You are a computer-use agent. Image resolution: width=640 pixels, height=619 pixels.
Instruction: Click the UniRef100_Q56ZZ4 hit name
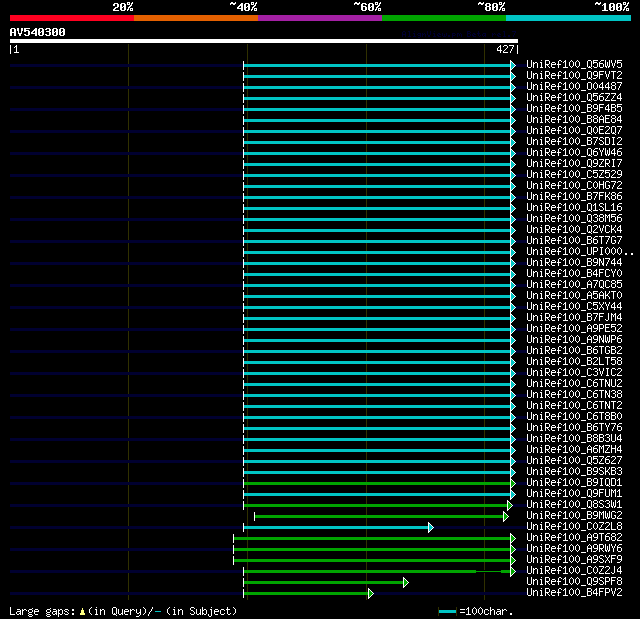[x=574, y=98]
